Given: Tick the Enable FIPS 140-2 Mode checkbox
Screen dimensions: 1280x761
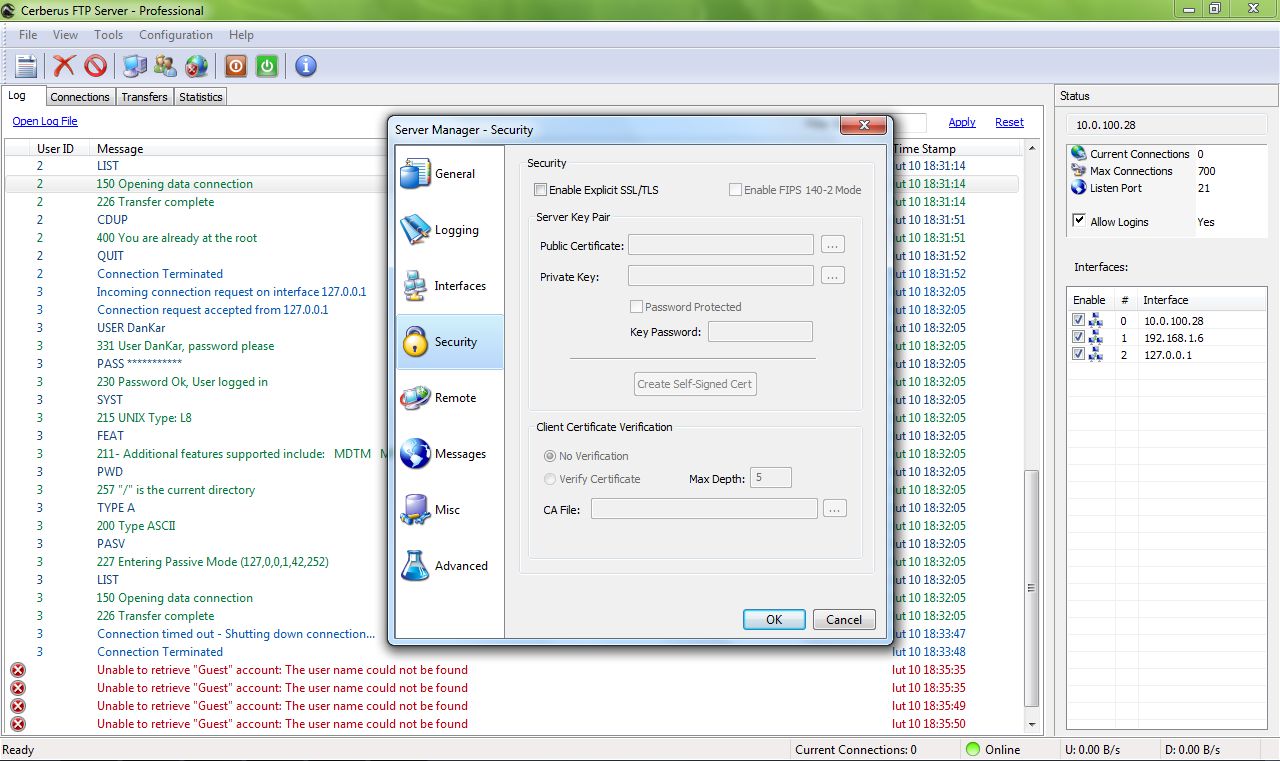Looking at the screenshot, I should click(x=736, y=190).
